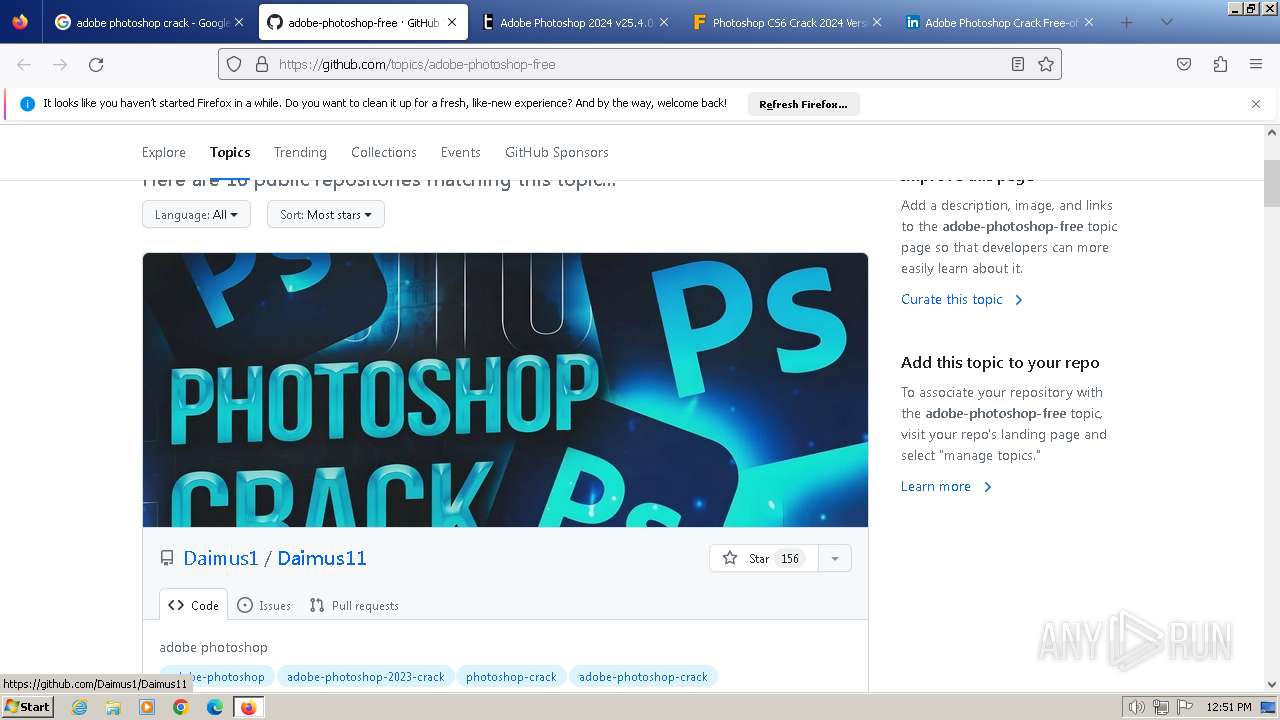Viewport: 1280px width, 720px height.
Task: Click the adobe-photoshop-2023-crack topic tag
Action: [x=366, y=677]
